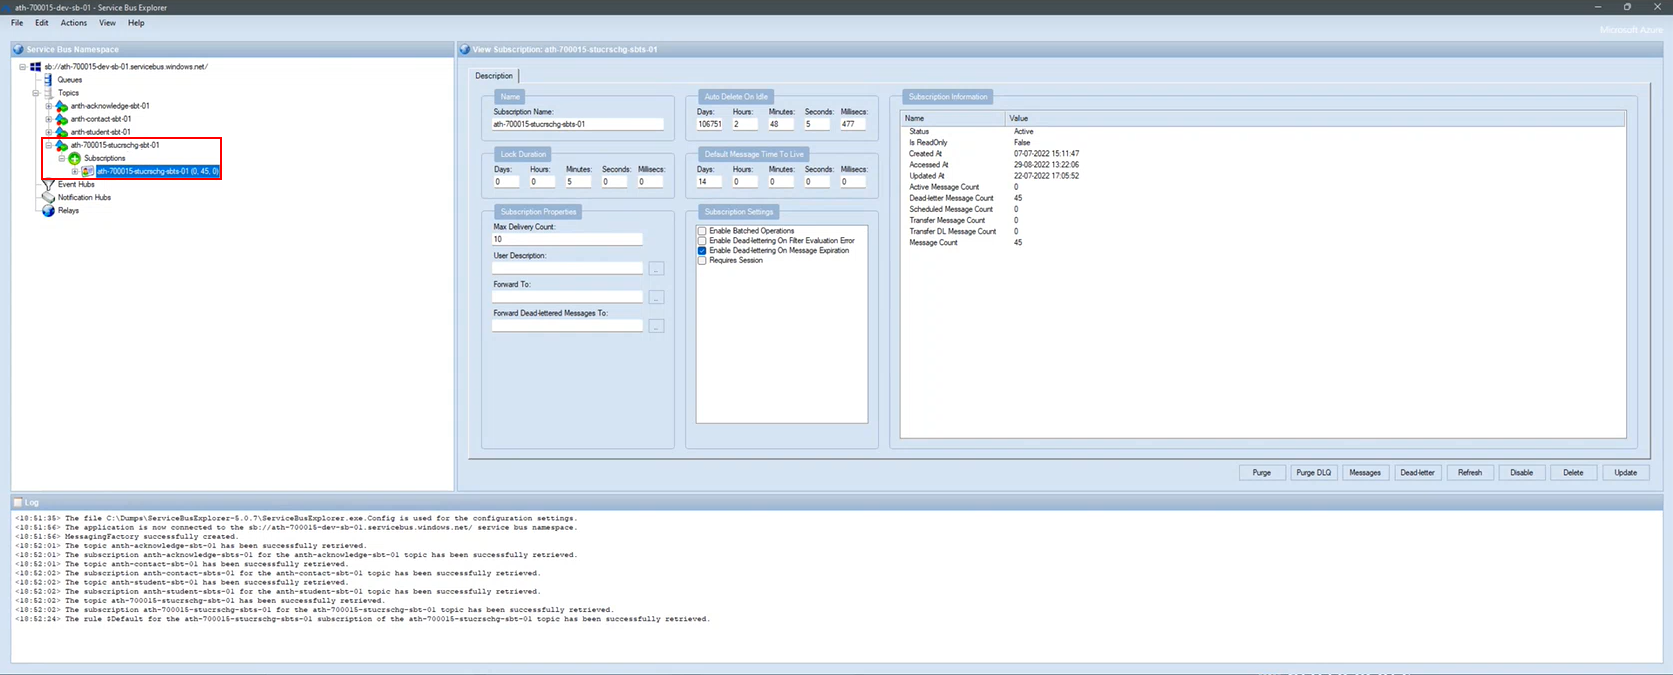The height and width of the screenshot is (675, 1673).
Task: Collapse the sb://ath-700015-dev-sb-01 namespace root node
Action: (x=22, y=67)
